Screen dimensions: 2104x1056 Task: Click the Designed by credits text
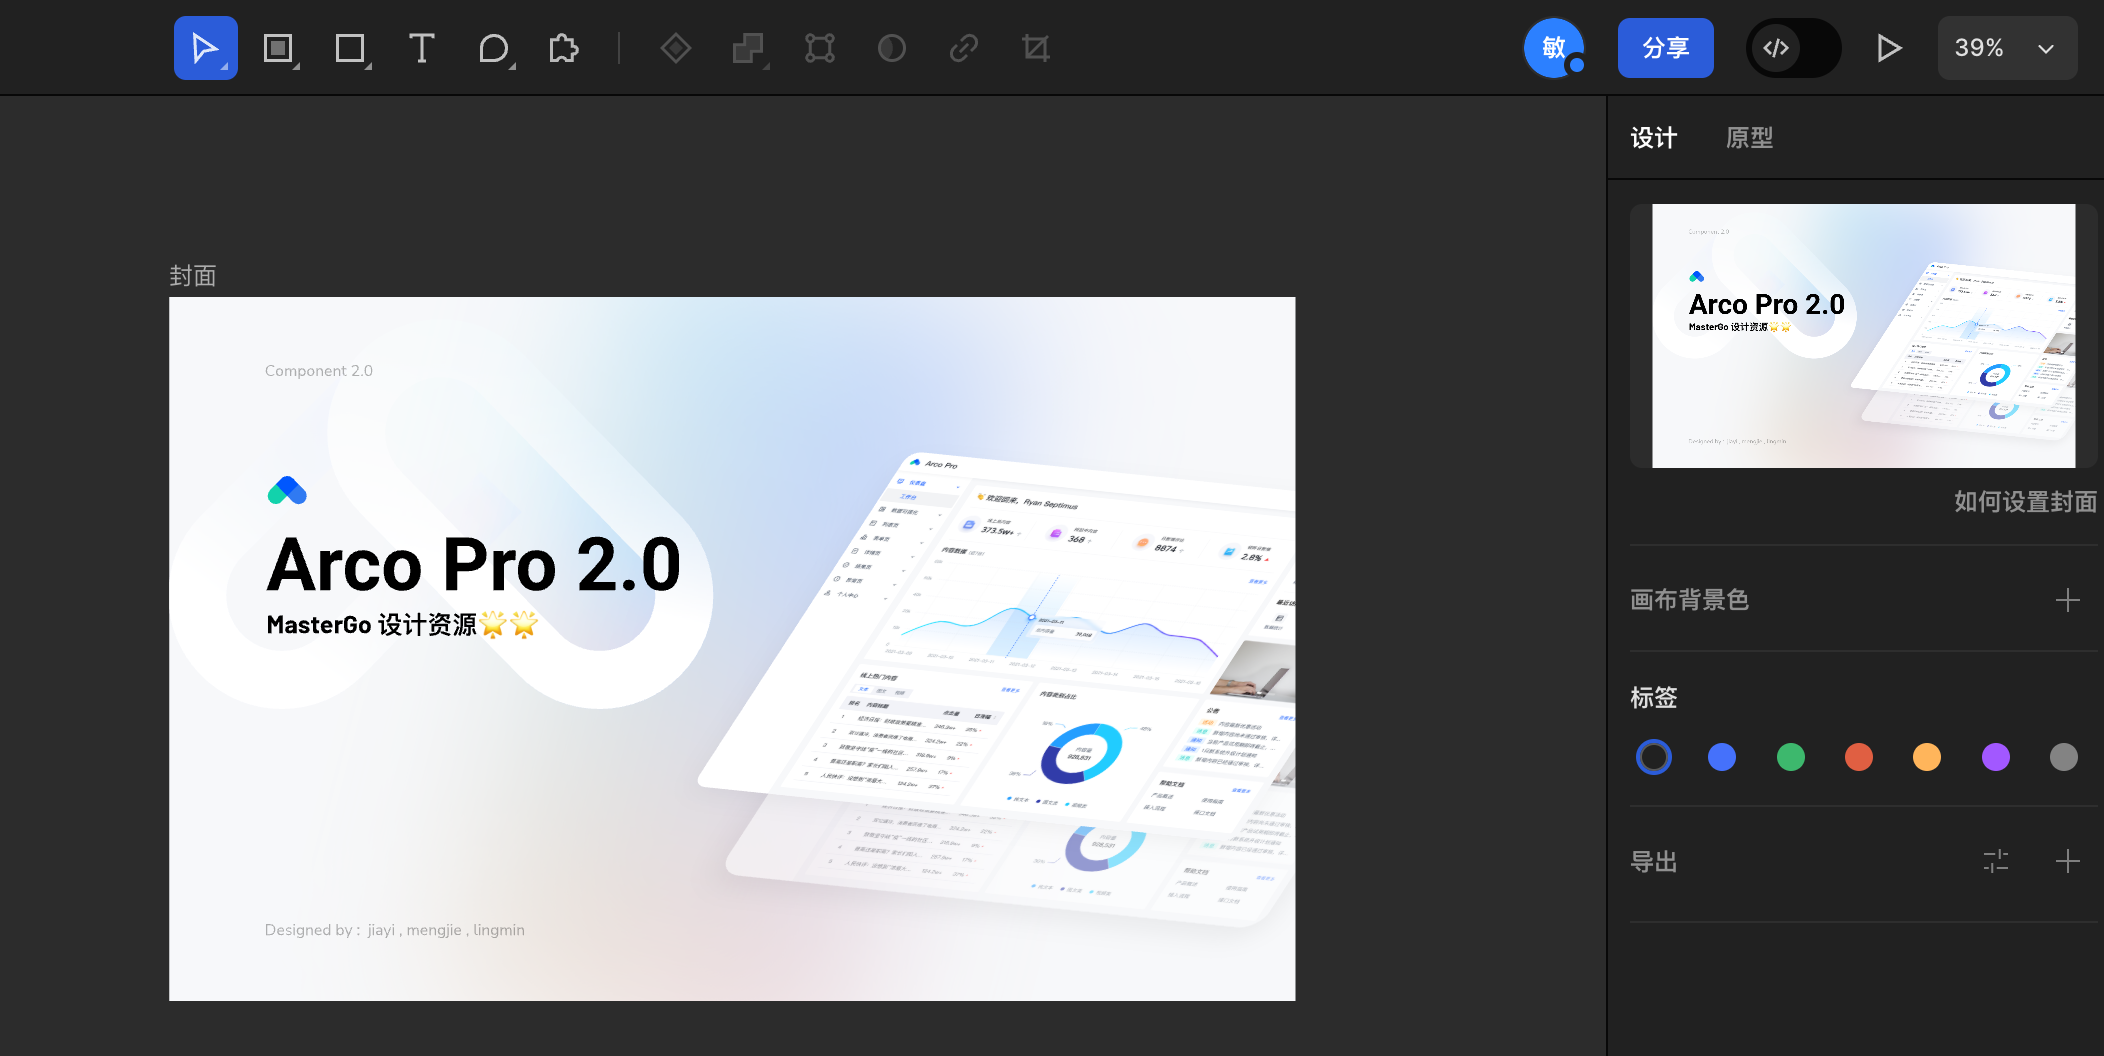point(395,930)
